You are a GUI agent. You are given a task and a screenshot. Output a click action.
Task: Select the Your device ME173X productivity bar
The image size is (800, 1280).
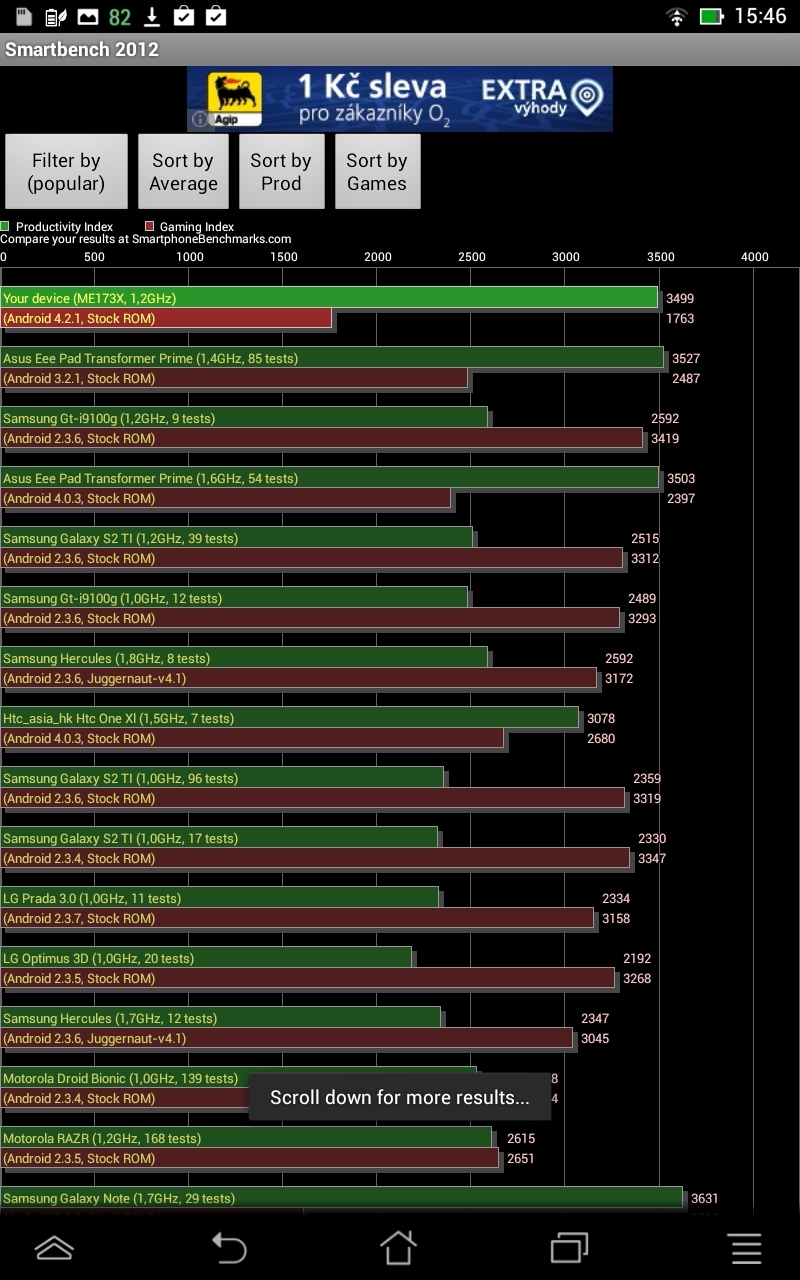coord(329,298)
